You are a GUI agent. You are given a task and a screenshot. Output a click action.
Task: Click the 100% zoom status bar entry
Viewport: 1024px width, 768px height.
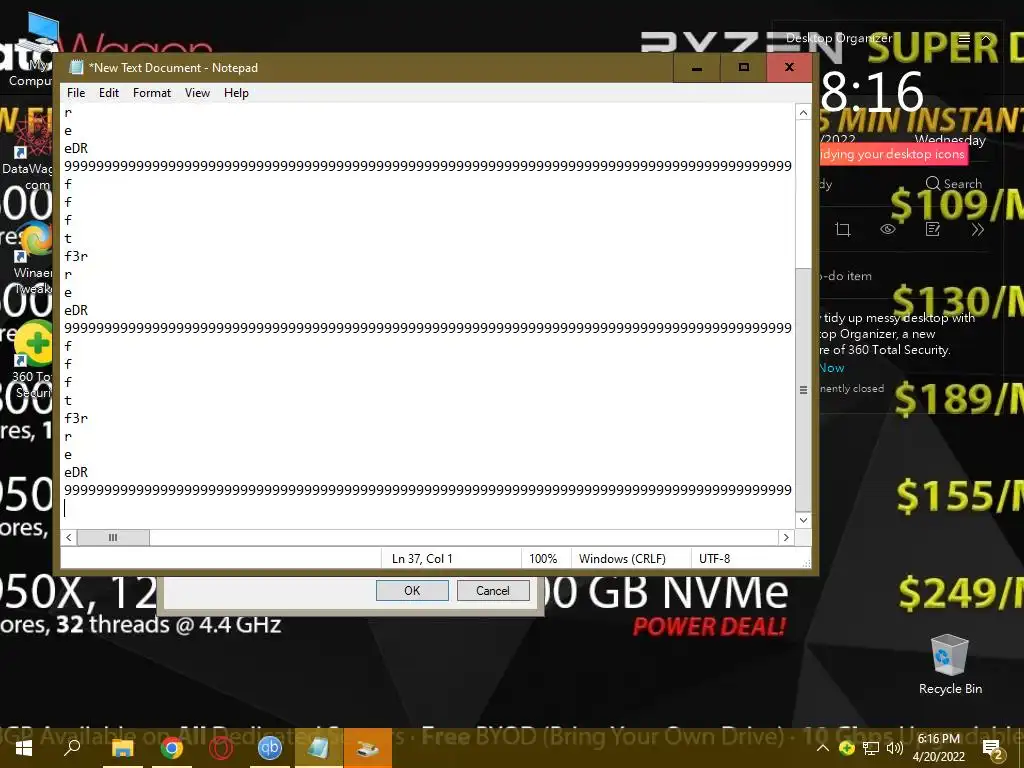543,558
